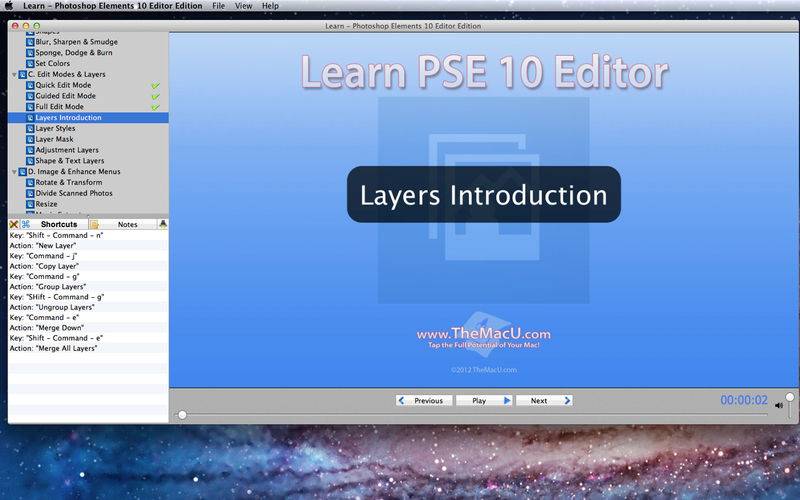This screenshot has height=500, width=800.
Task: Open the Apple menu
Action: 8,6
